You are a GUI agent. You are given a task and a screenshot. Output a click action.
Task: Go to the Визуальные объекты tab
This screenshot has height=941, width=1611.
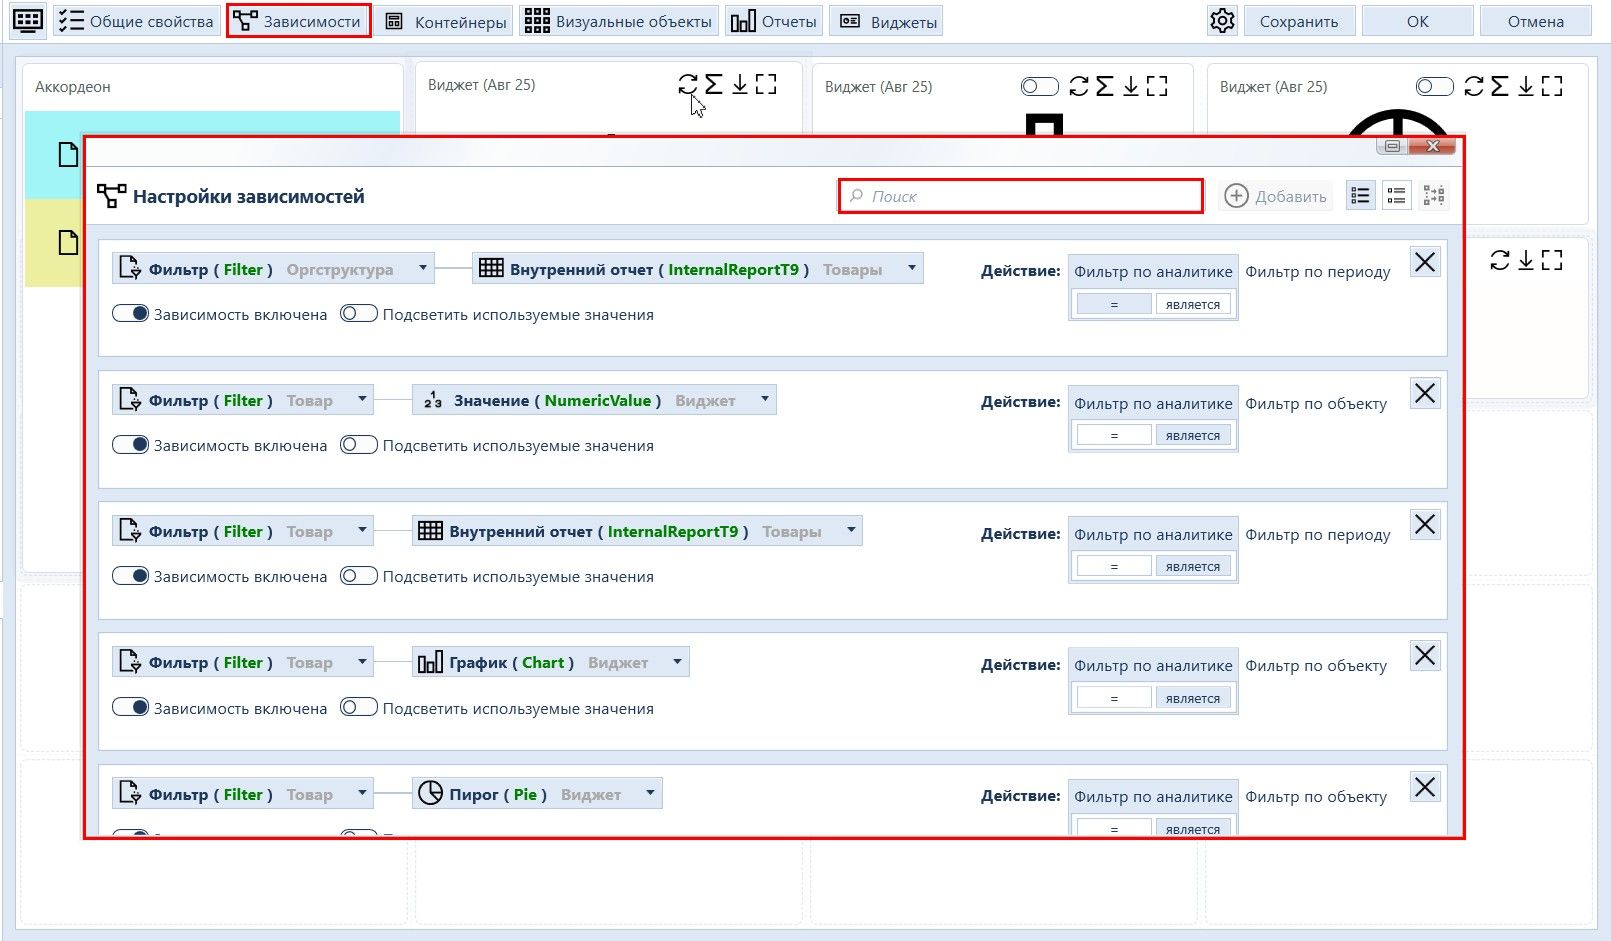pos(619,21)
